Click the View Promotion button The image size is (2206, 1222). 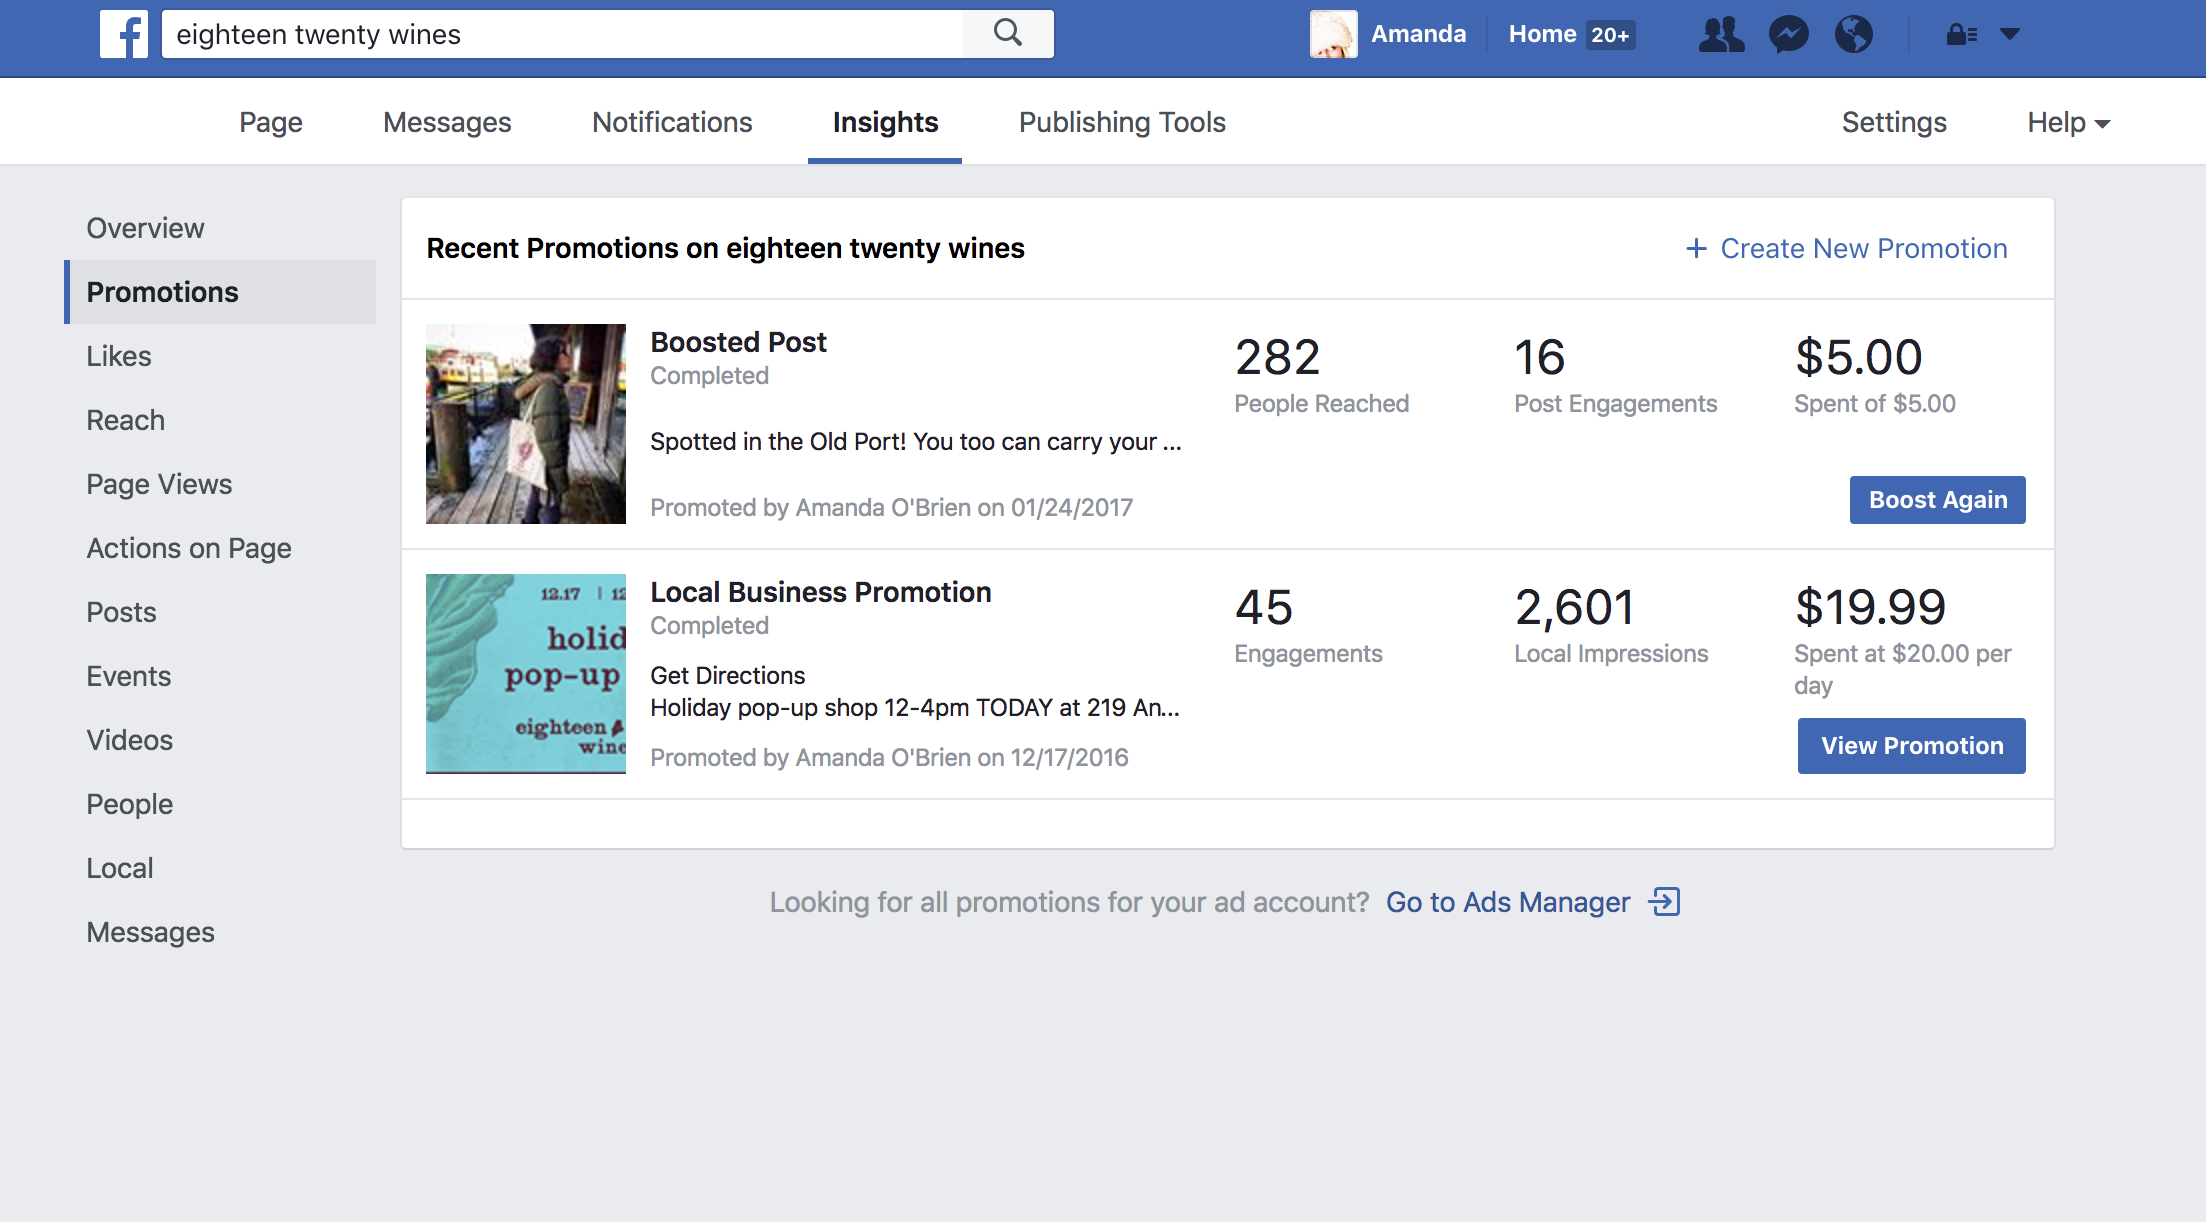tap(1911, 746)
